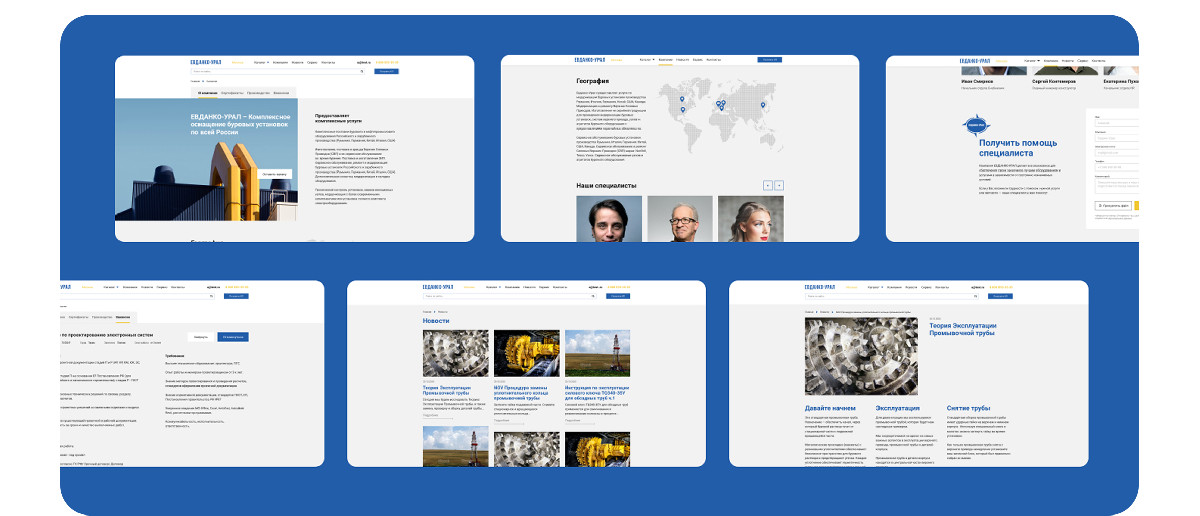
Task: Click large drill bit image in article mockup
Action: pos(861,355)
